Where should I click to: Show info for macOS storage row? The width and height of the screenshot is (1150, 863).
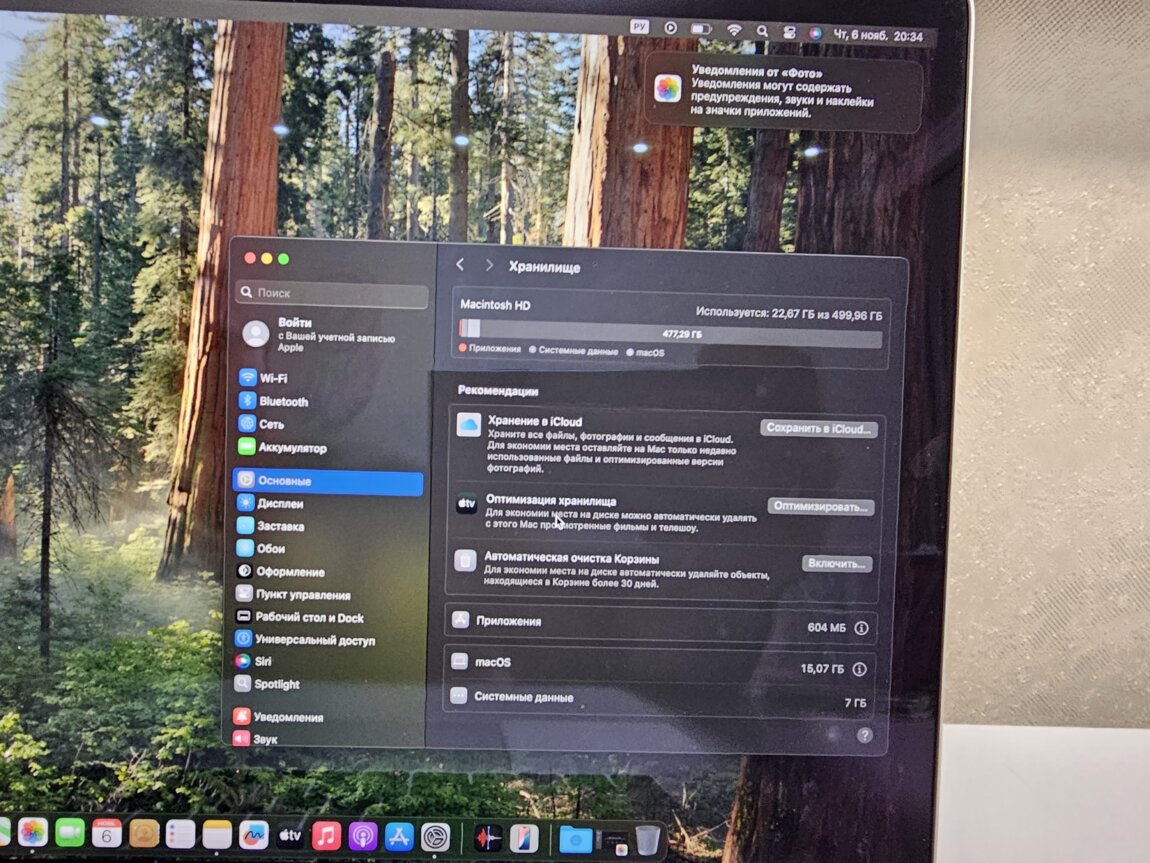point(858,669)
